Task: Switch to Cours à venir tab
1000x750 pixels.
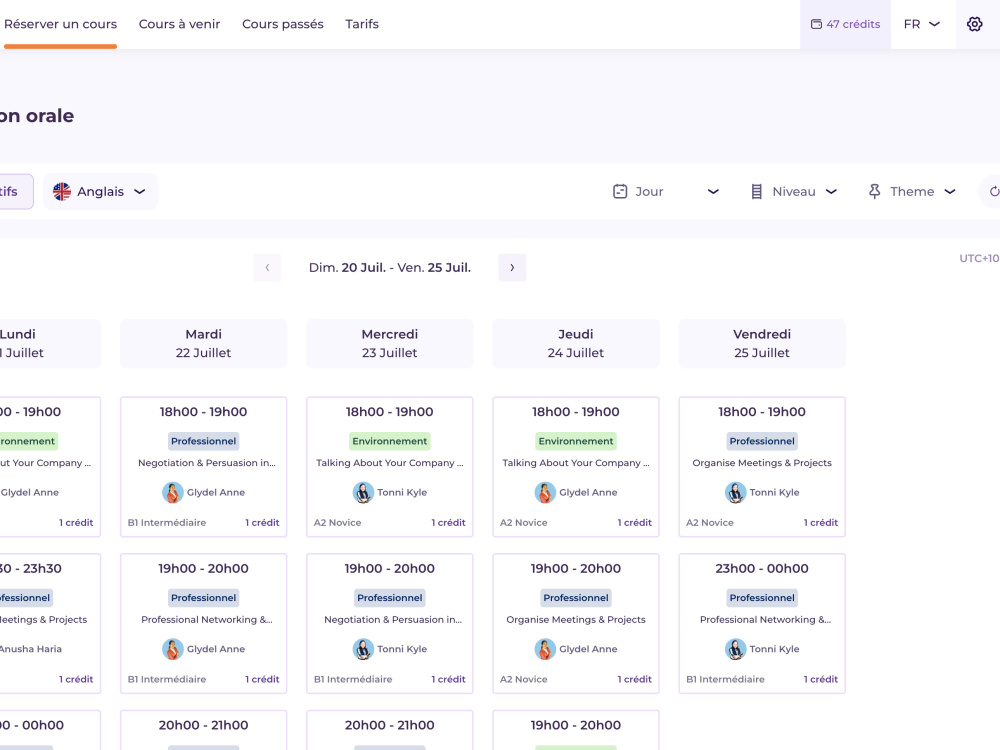Action: click(x=179, y=24)
